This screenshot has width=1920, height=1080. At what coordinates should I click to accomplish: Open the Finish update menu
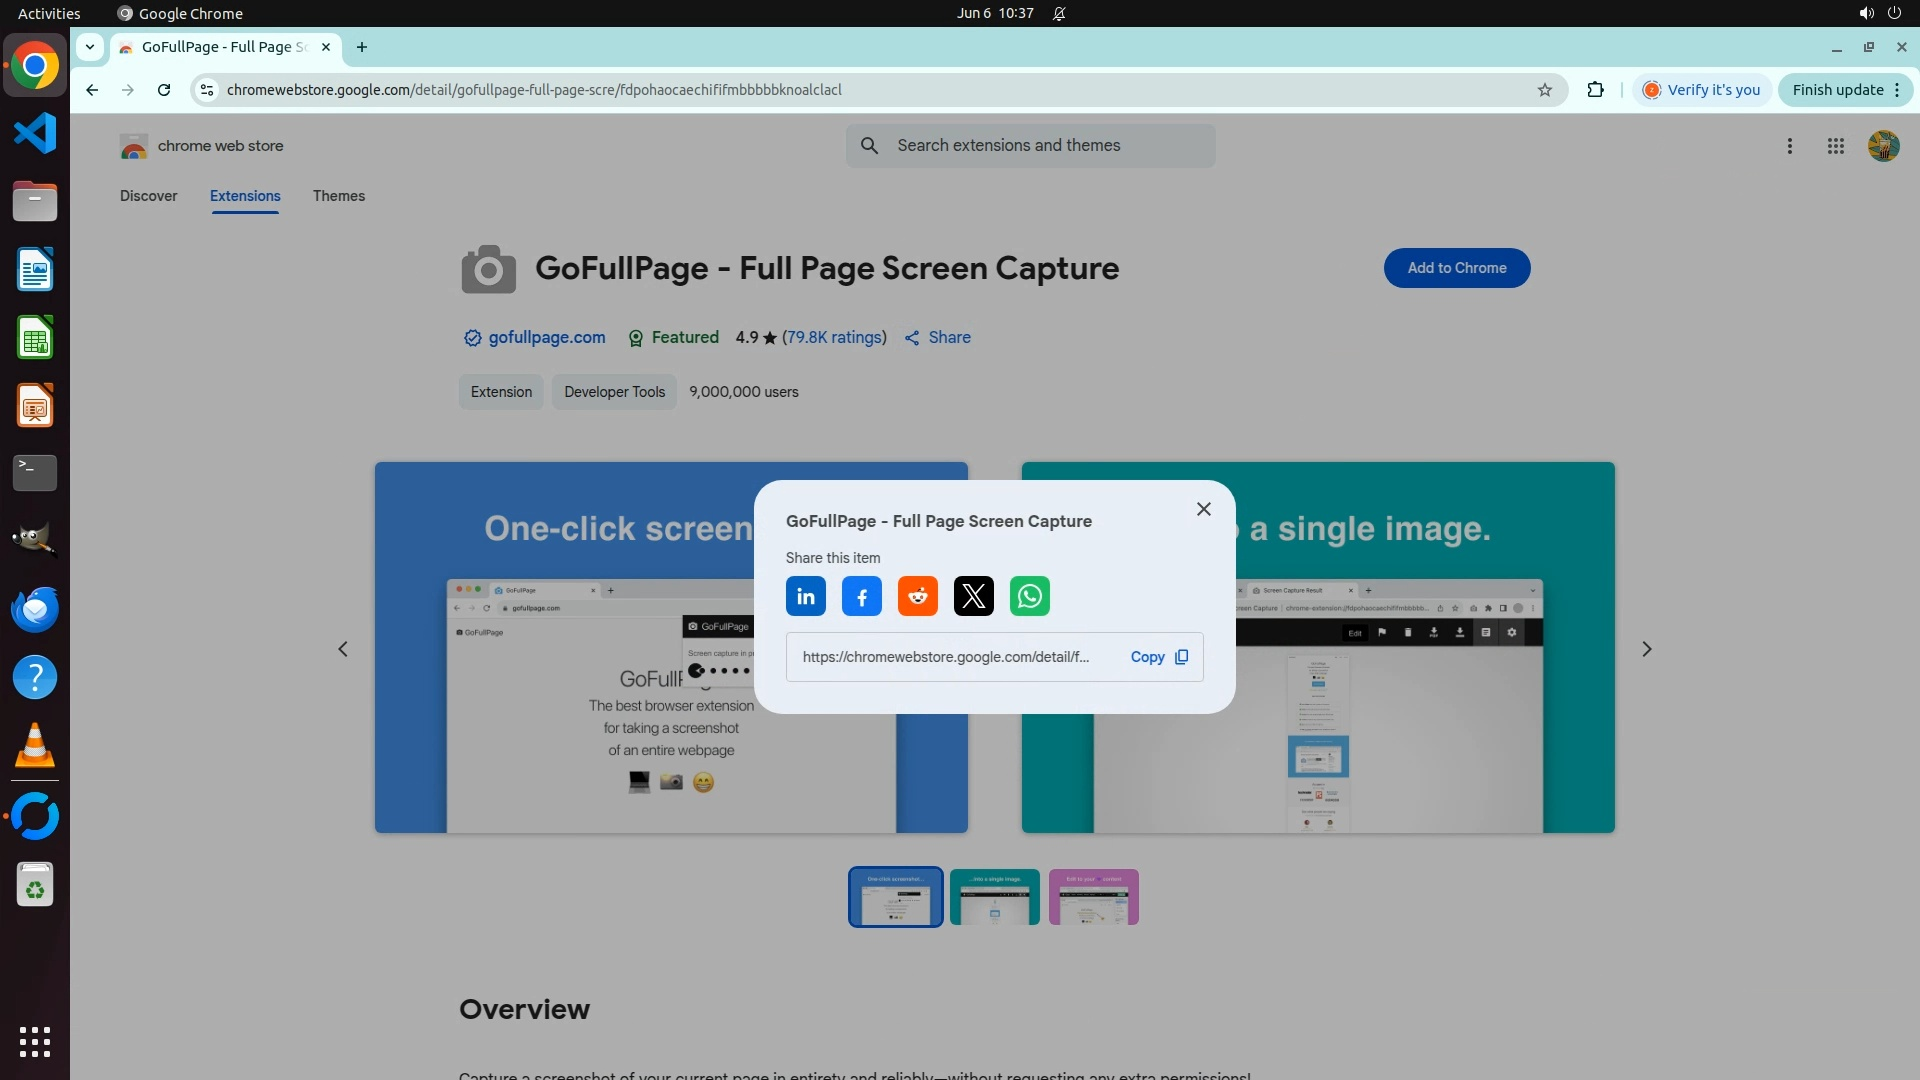(x=1844, y=90)
